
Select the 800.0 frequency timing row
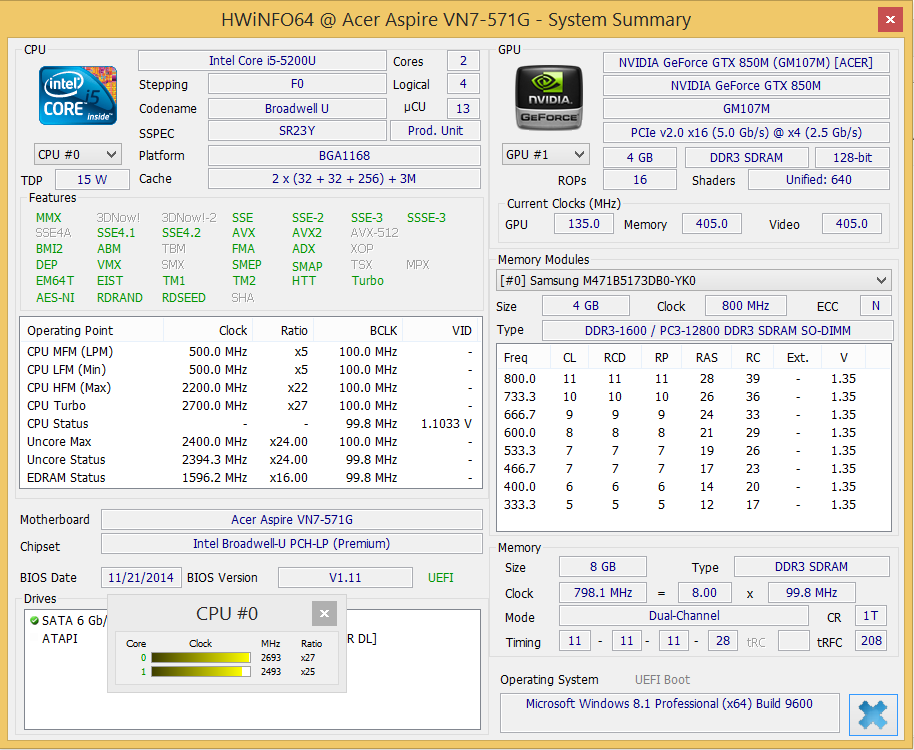pyautogui.click(x=694, y=379)
